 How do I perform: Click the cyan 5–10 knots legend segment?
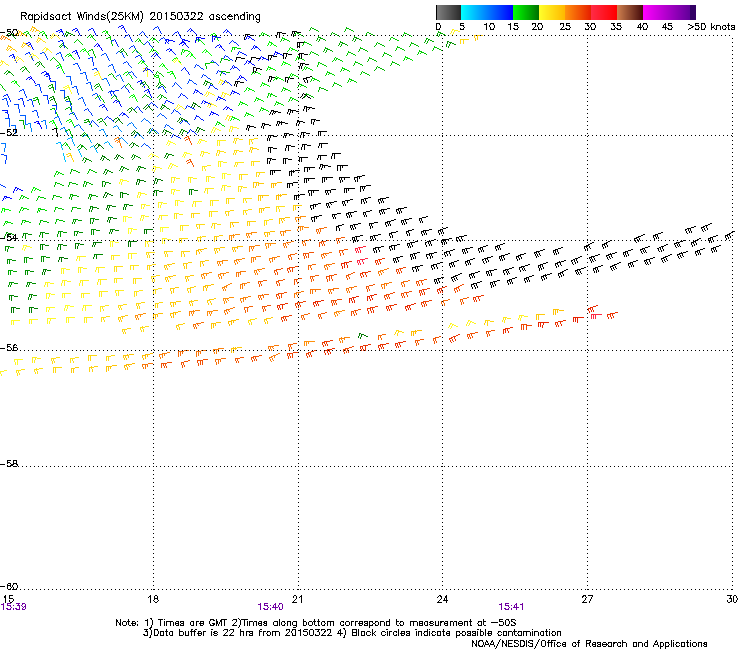[x=474, y=12]
